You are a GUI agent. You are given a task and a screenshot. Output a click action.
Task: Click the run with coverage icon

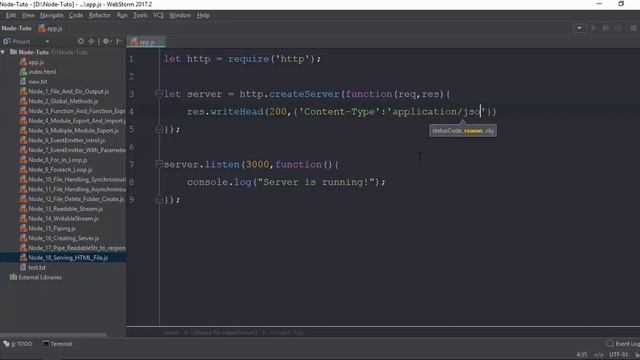(618, 28)
